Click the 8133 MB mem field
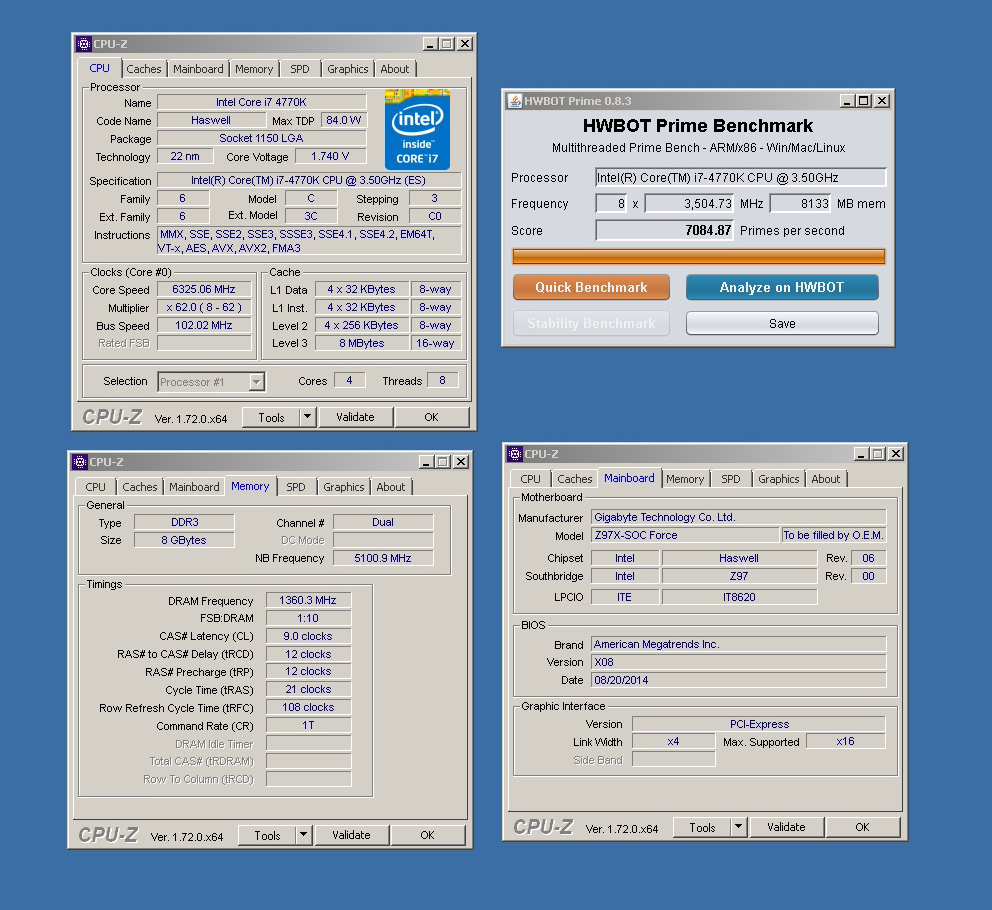 (x=800, y=204)
